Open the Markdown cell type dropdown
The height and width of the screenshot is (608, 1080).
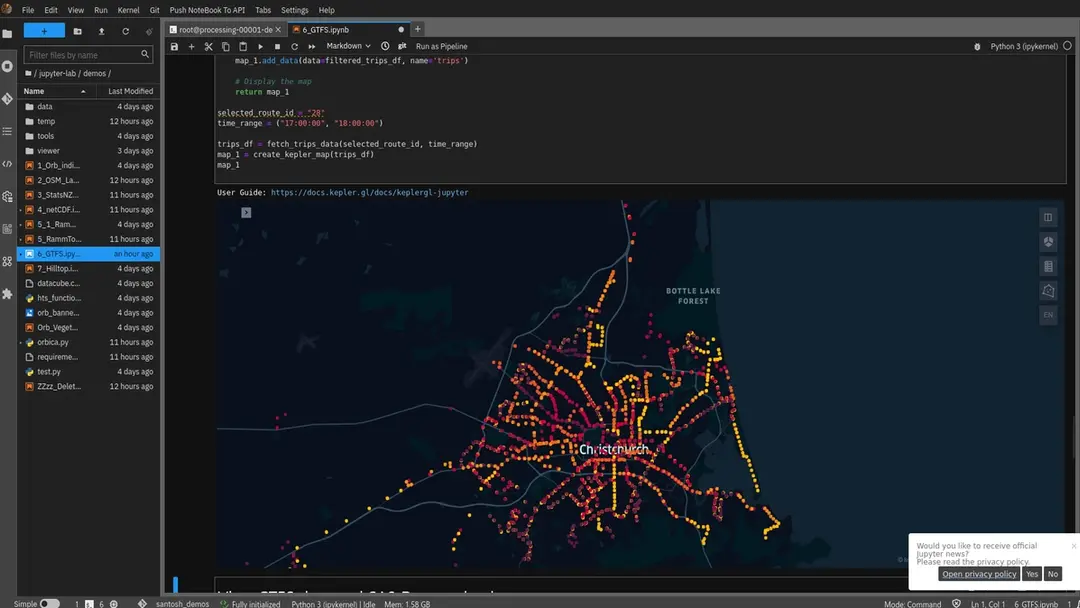pos(348,46)
